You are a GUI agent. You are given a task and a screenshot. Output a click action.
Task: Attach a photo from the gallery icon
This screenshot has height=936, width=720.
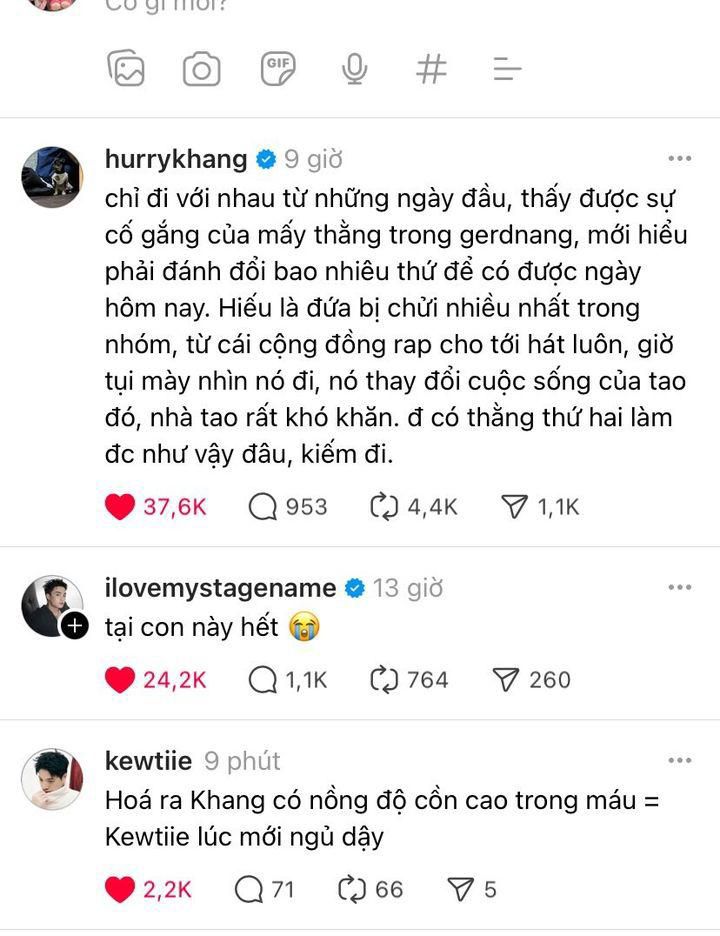coord(126,69)
